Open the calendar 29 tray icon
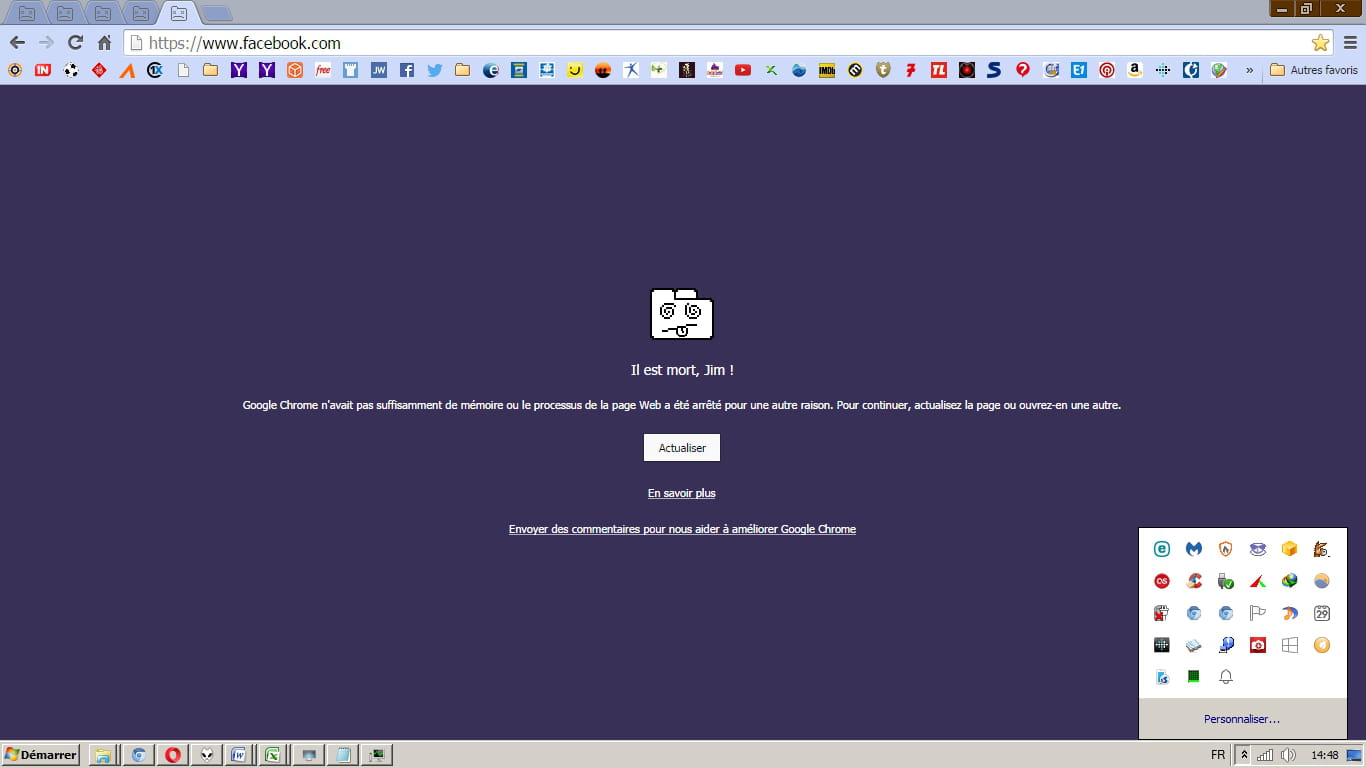 point(1322,613)
